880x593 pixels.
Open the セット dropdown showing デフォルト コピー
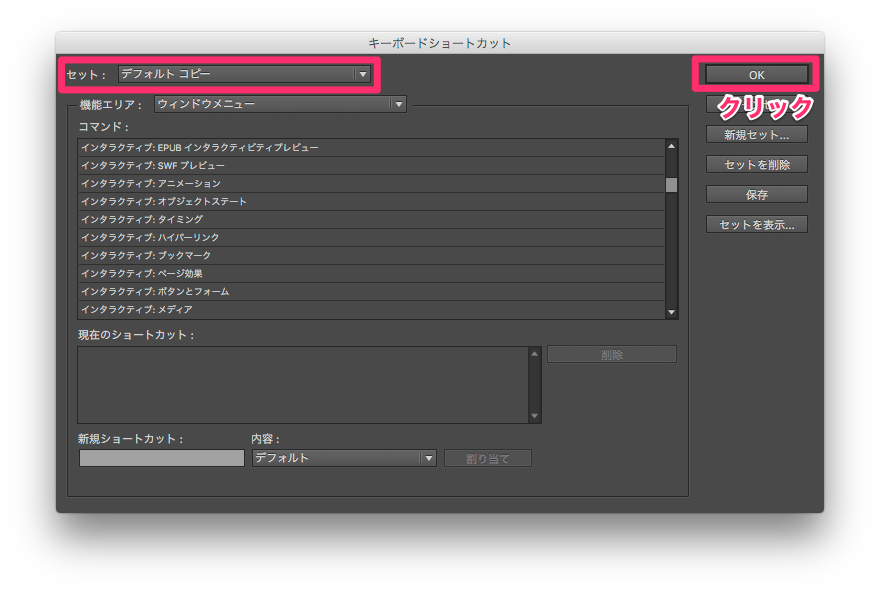[243, 74]
